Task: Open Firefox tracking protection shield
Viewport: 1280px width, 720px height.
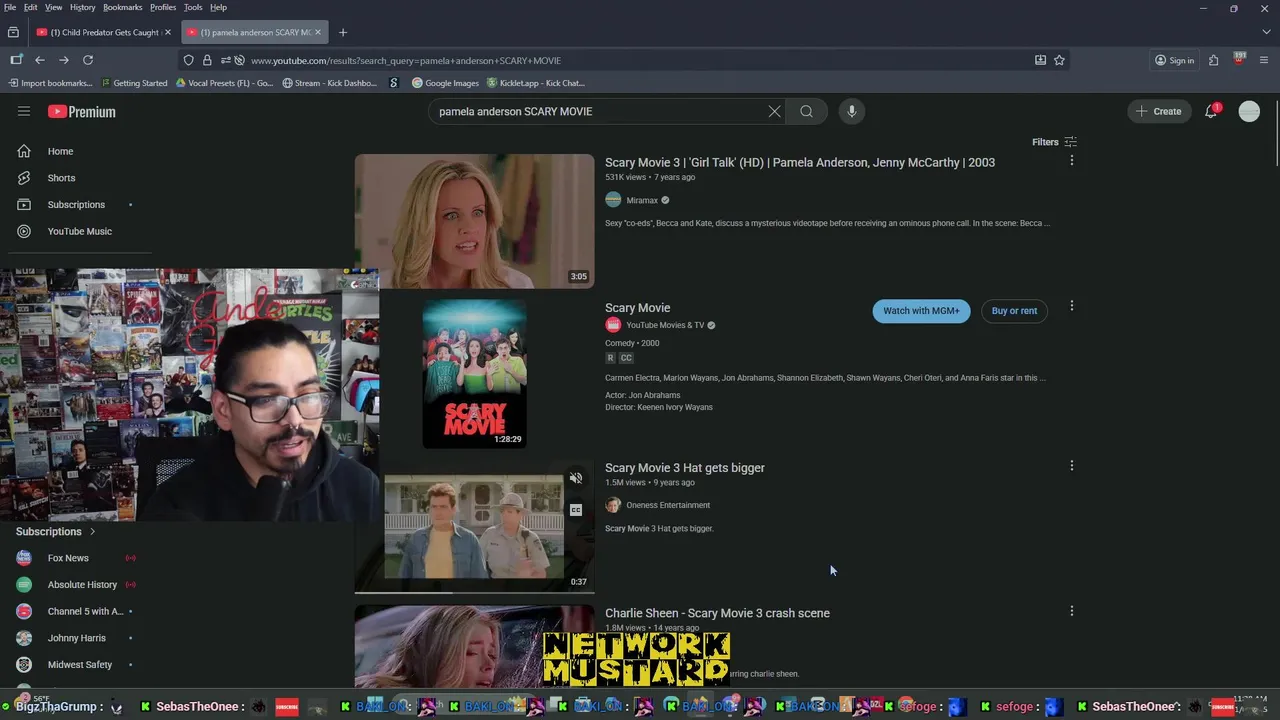Action: click(x=188, y=60)
